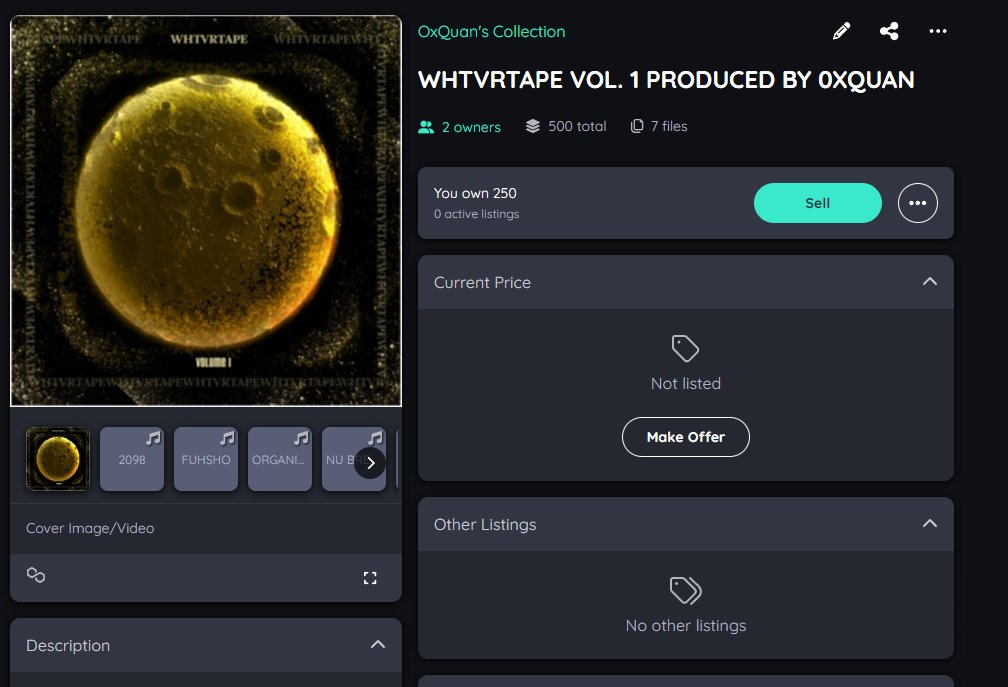Viewport: 1008px width, 687px height.
Task: Click the people icon next to 2 owners
Action: [426, 127]
